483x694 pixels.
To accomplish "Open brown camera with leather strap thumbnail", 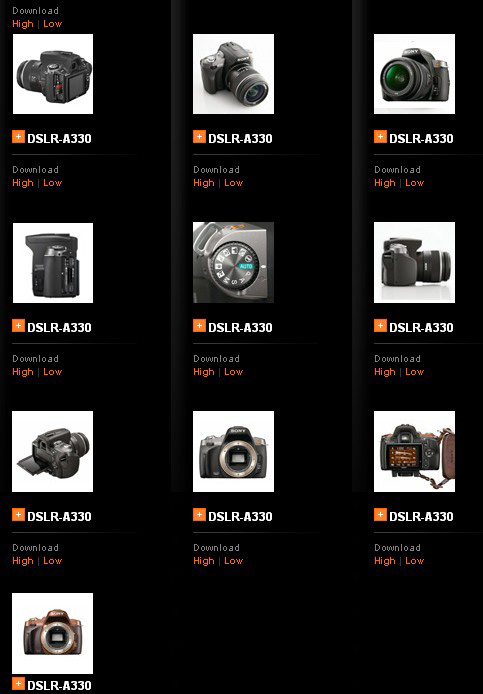I will 414,451.
